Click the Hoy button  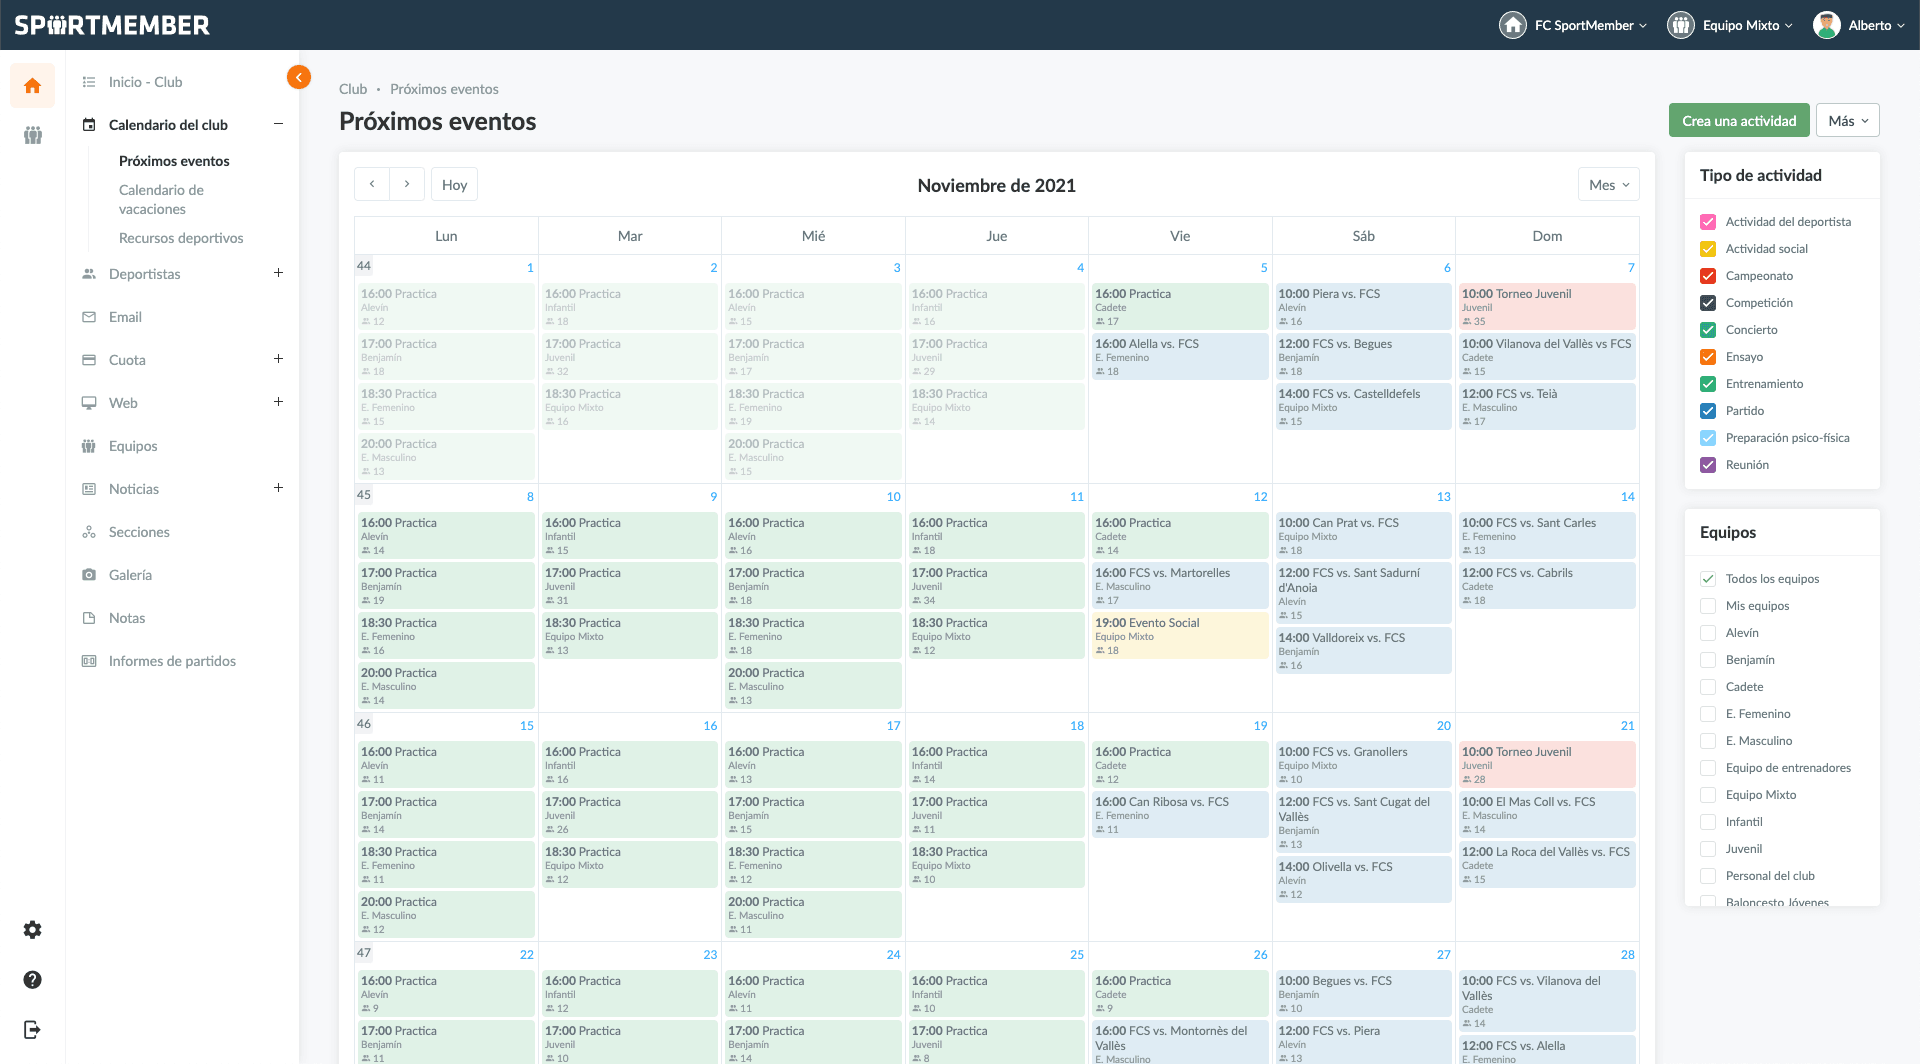coord(454,185)
